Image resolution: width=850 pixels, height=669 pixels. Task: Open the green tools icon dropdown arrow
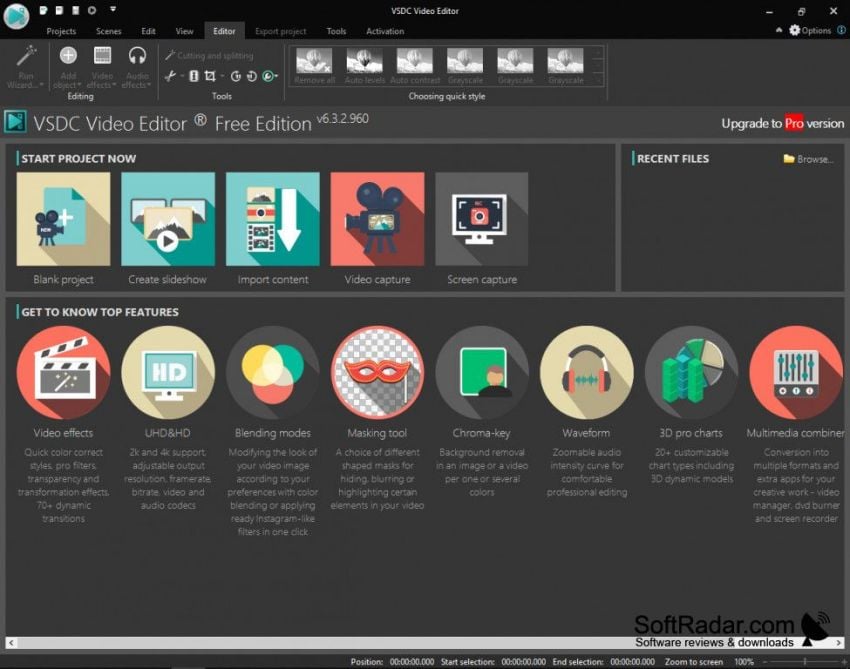[276, 76]
